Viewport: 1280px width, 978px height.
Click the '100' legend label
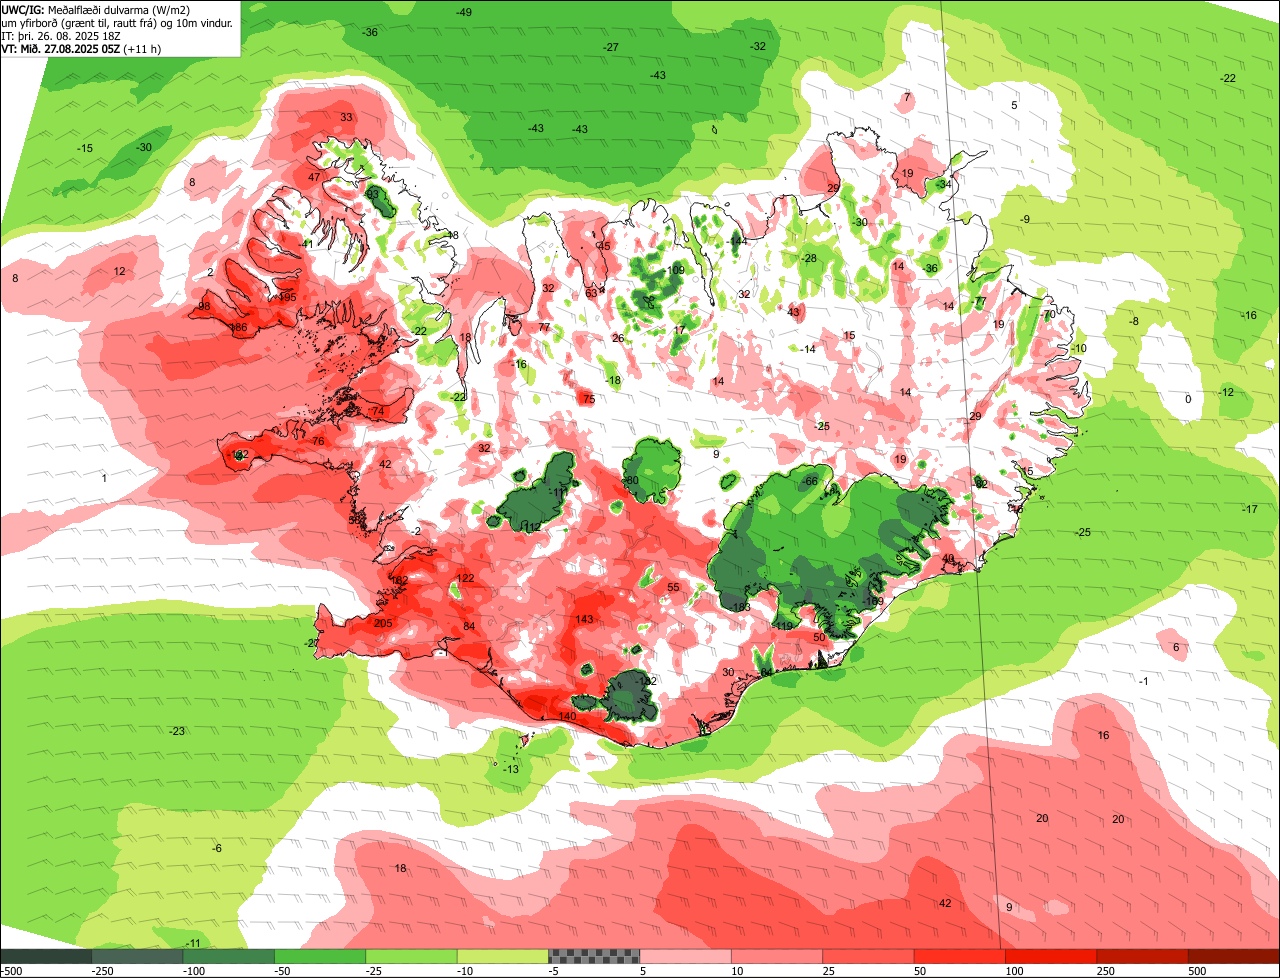click(1013, 970)
